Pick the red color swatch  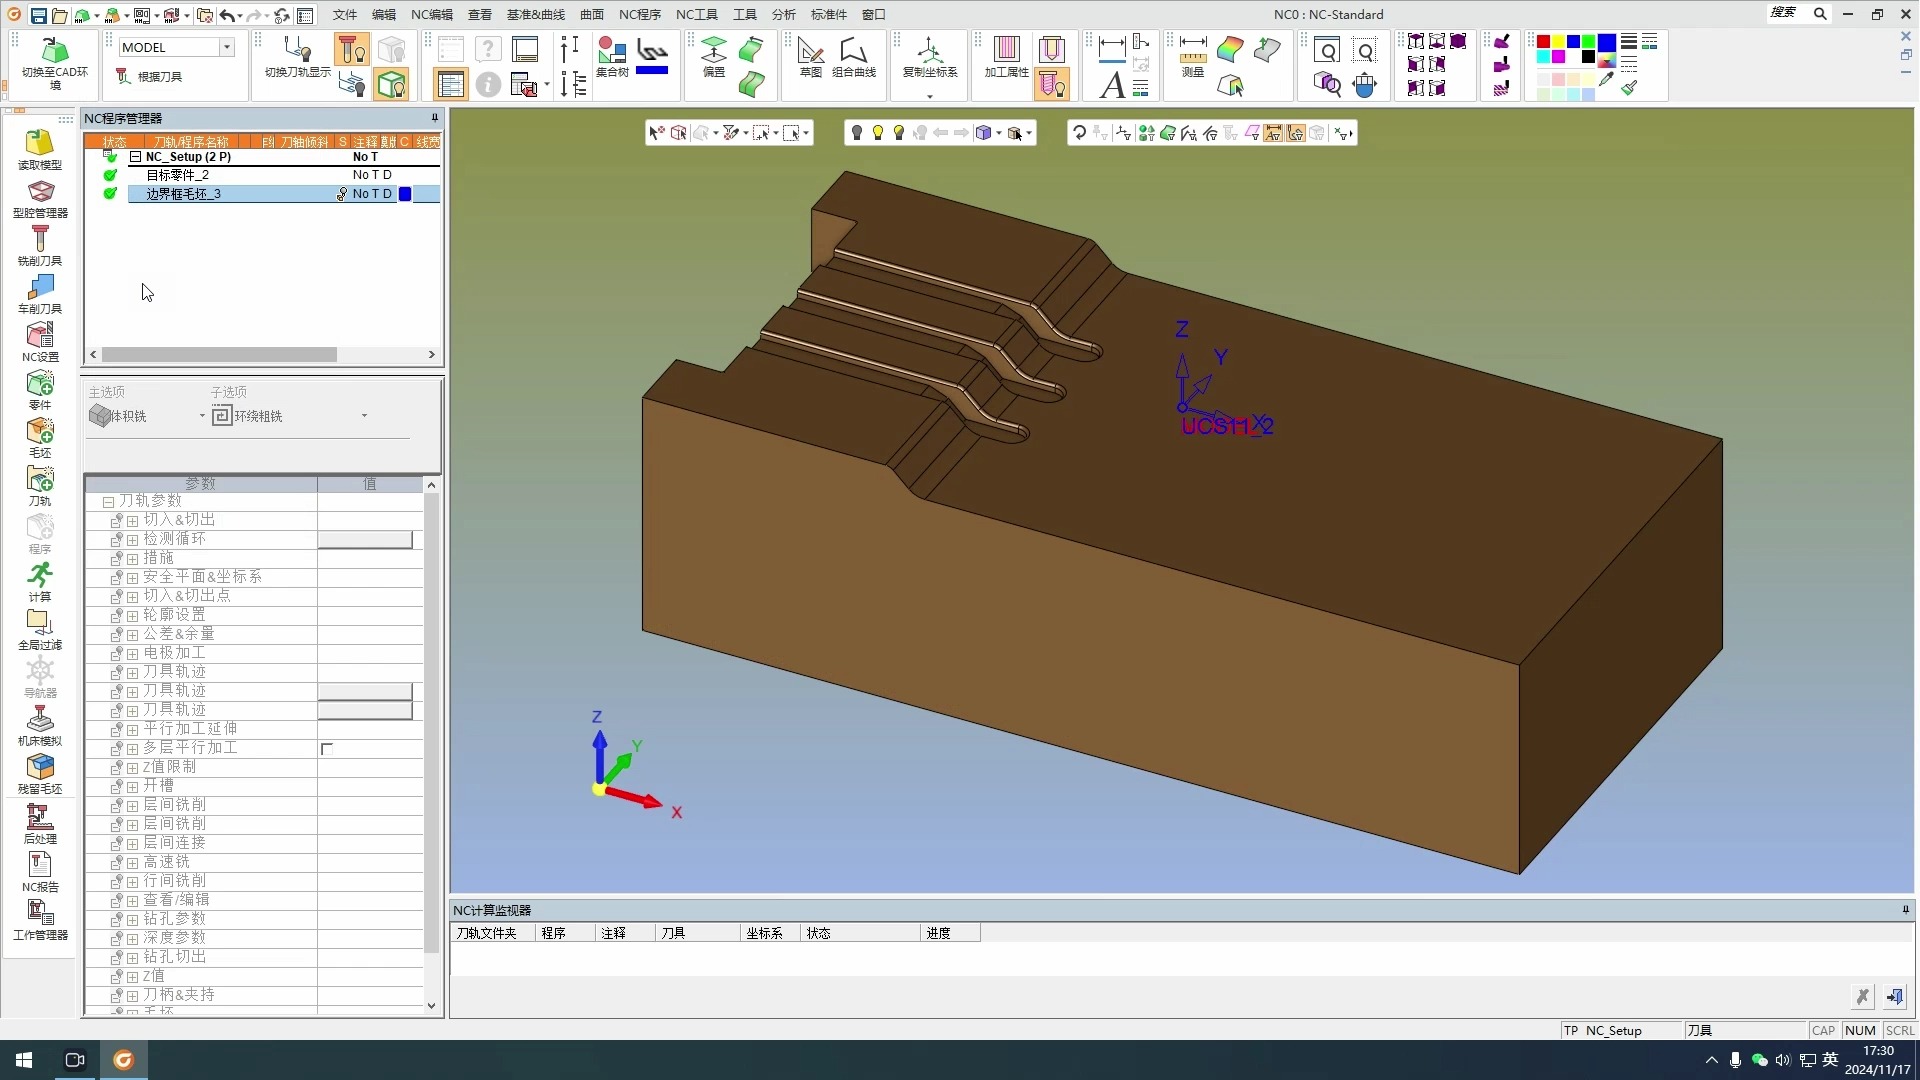1543,42
